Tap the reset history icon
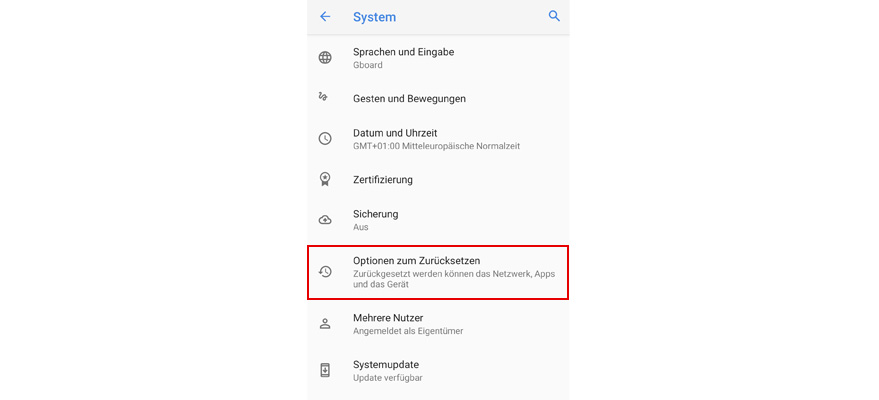This screenshot has height=400, width=879. 325,272
